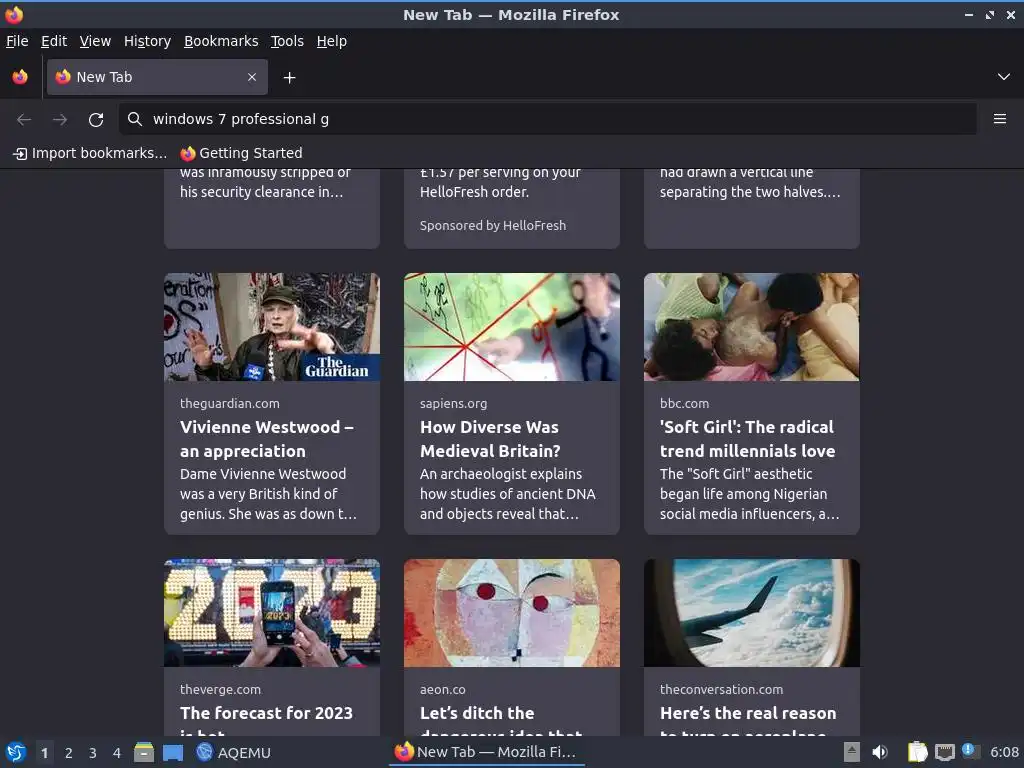Expand the list all tabs chevron
The height and width of the screenshot is (768, 1024).
pyautogui.click(x=1004, y=77)
